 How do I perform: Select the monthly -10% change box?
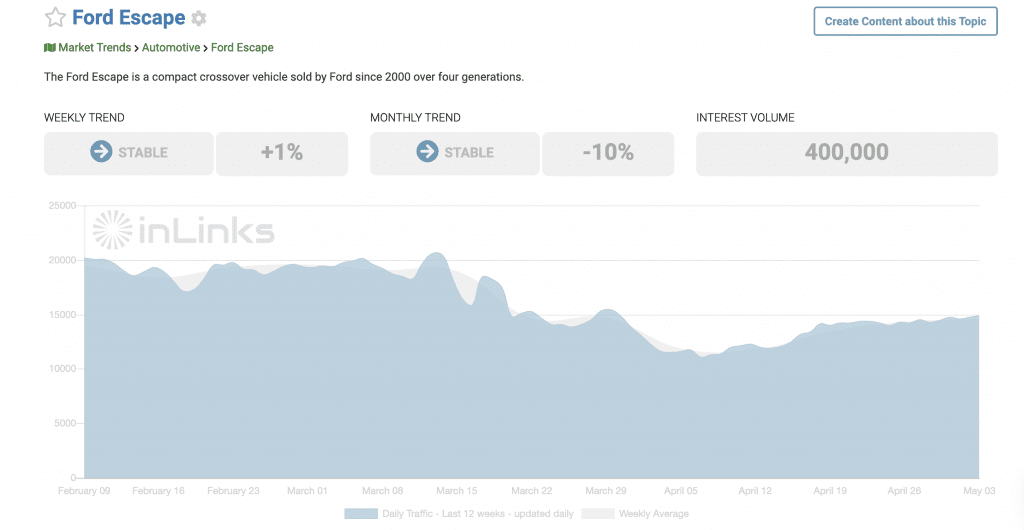[608, 153]
